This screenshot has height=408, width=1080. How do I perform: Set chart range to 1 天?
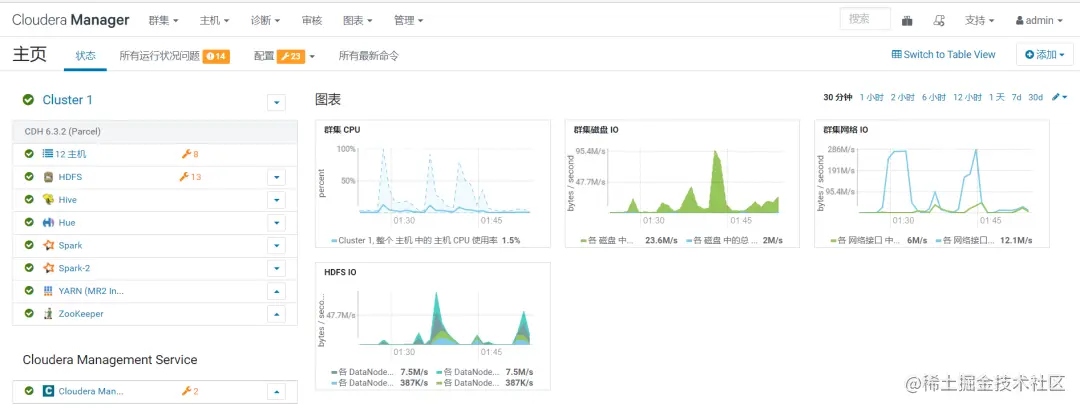click(997, 97)
